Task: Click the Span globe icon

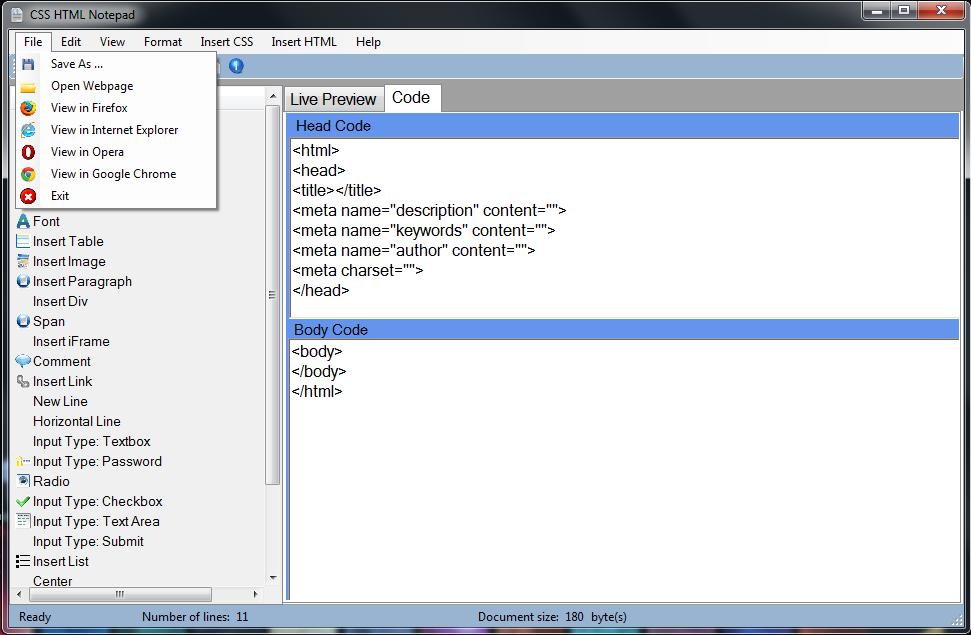Action: [x=23, y=321]
